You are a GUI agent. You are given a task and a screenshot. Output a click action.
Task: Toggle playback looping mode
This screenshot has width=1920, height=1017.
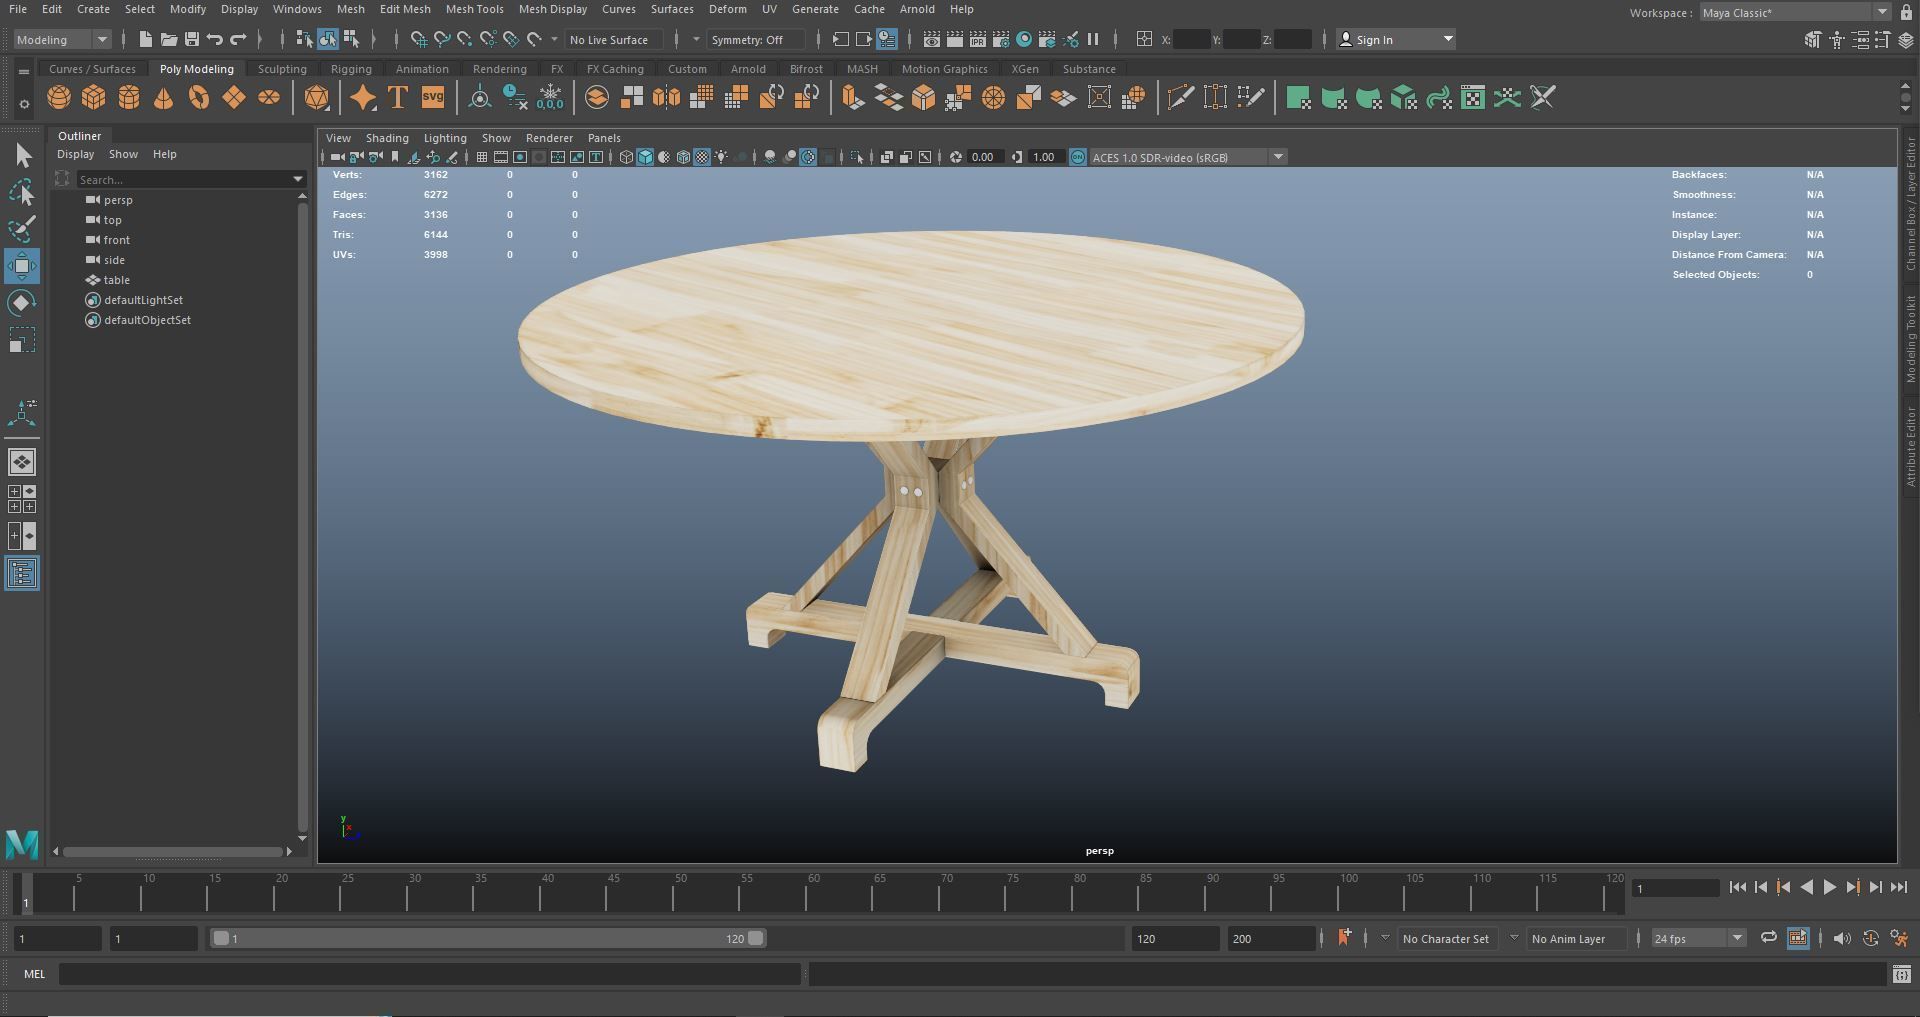click(x=1769, y=938)
